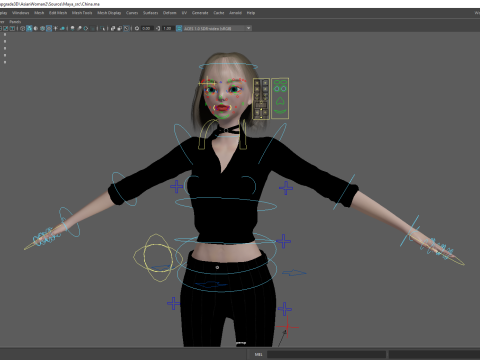Select the head halo control curve
The width and height of the screenshot is (480, 360).
click(228, 66)
